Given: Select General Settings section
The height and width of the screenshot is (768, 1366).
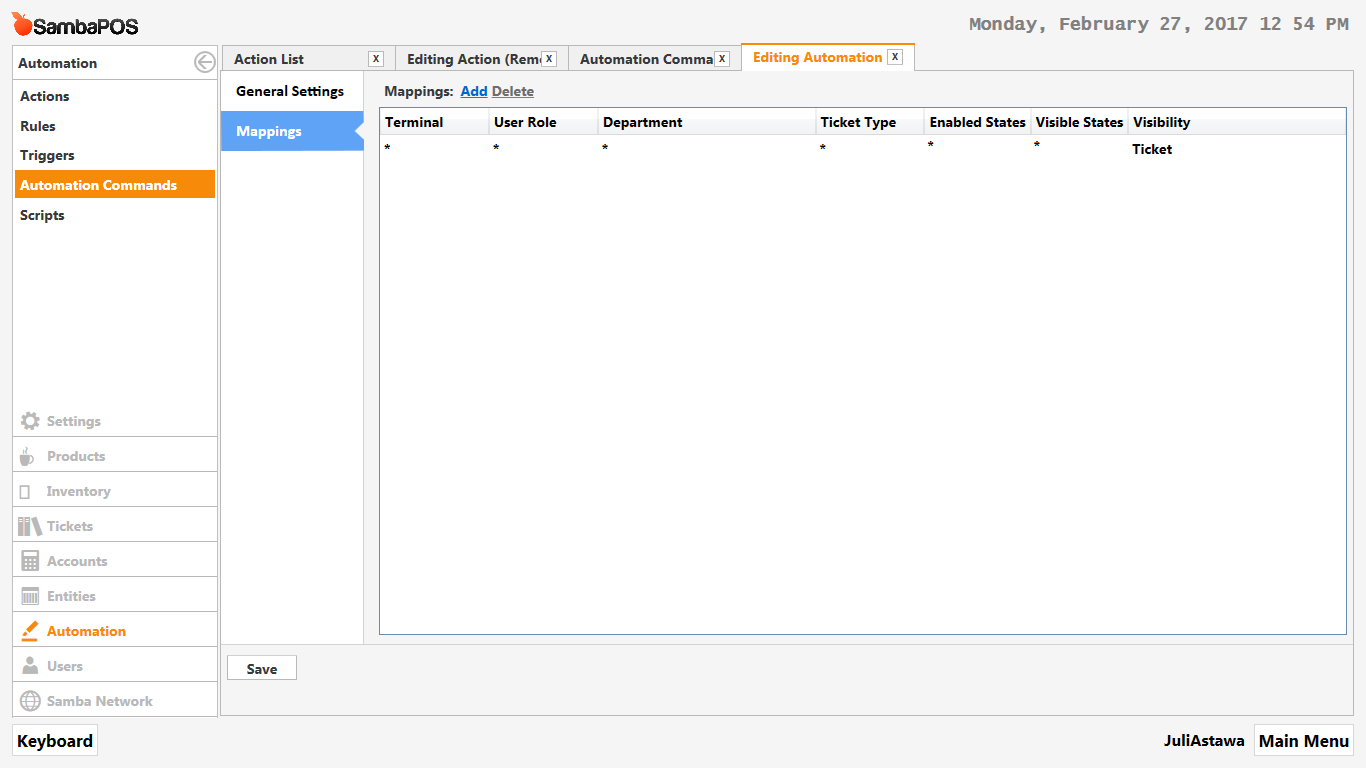Looking at the screenshot, I should pyautogui.click(x=290, y=91).
